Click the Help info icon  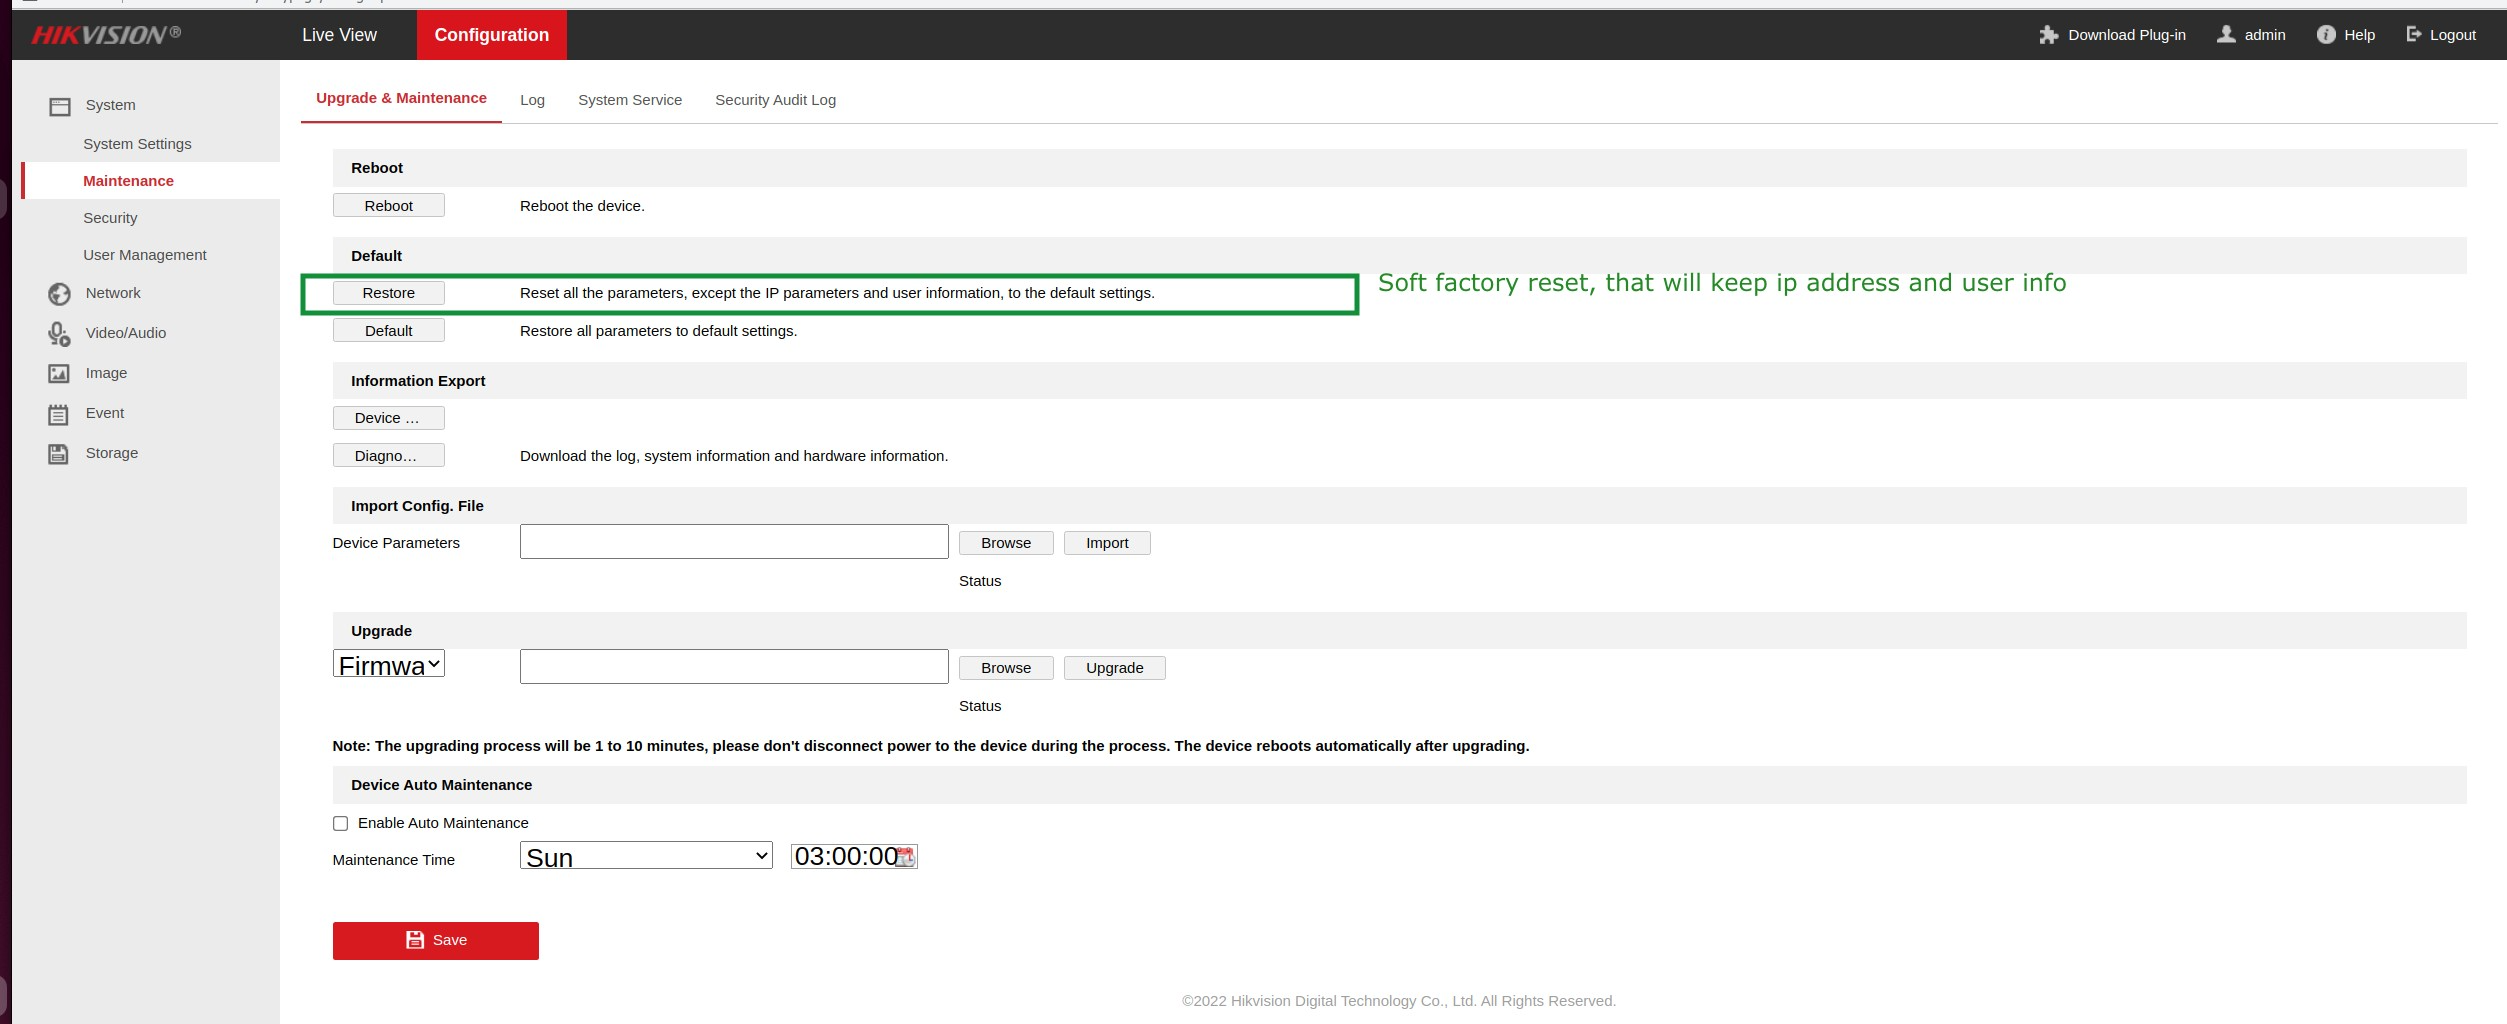[2326, 35]
